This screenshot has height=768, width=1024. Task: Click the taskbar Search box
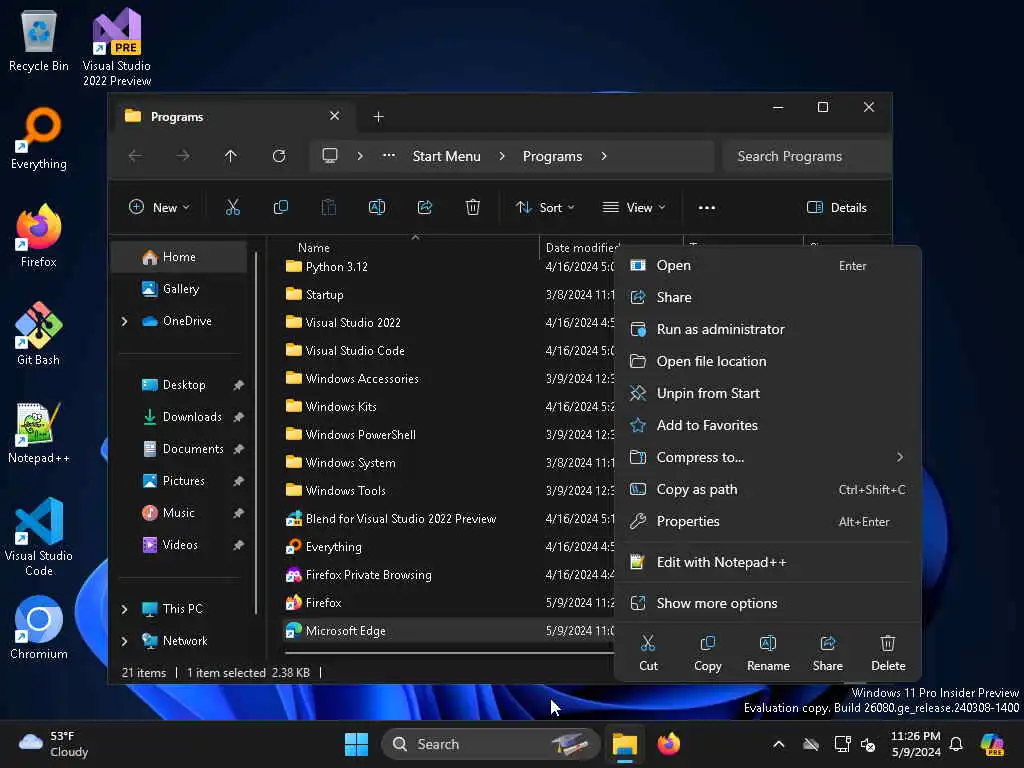490,744
